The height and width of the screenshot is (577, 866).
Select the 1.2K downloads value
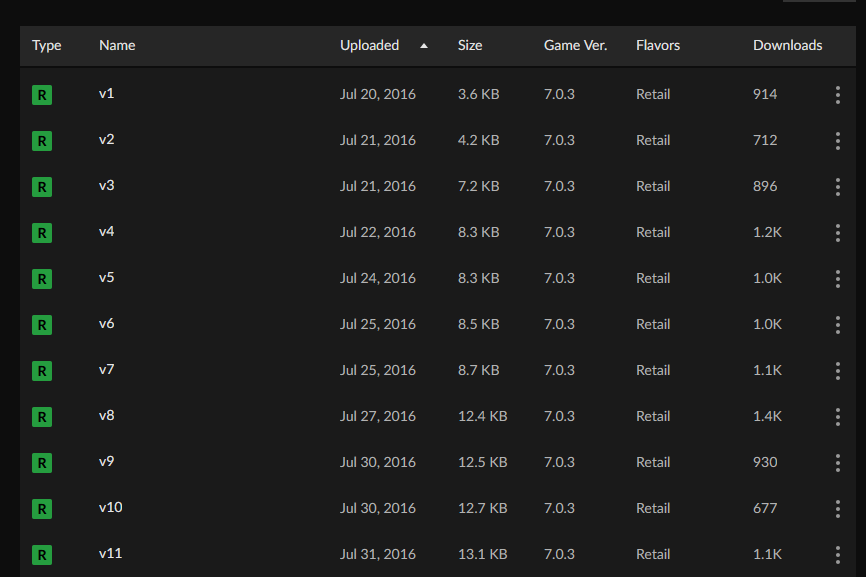pos(767,232)
